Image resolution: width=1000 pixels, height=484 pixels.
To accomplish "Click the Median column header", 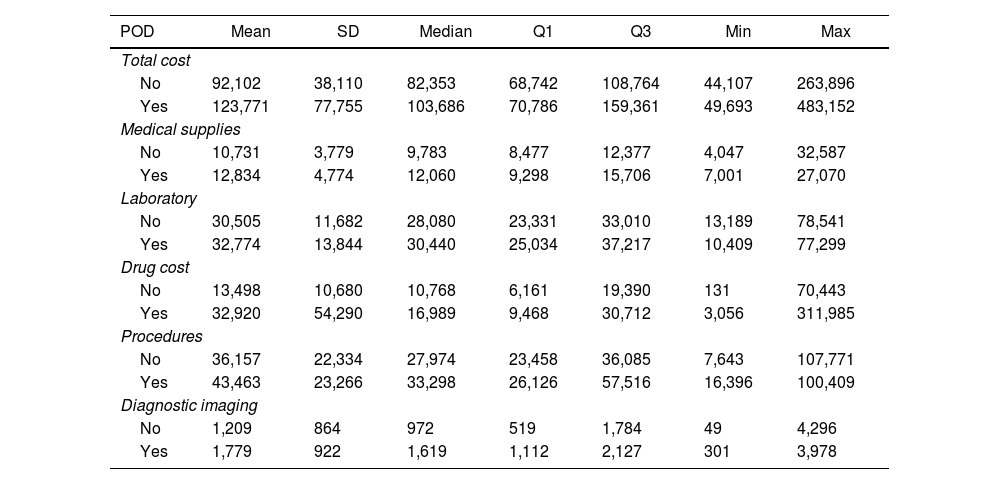I will (x=445, y=32).
